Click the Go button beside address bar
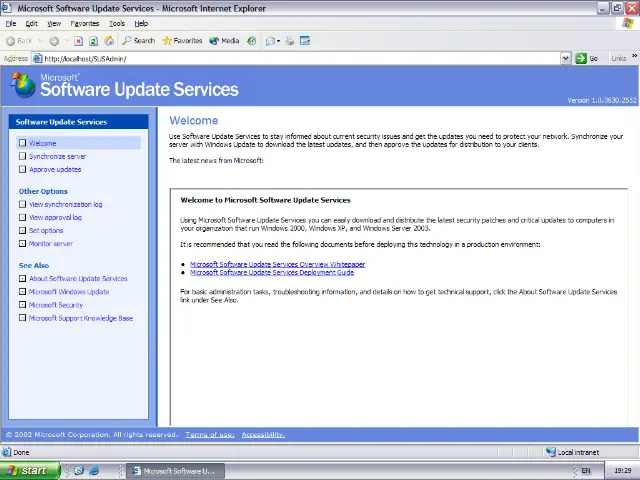The width and height of the screenshot is (640, 480). (587, 58)
